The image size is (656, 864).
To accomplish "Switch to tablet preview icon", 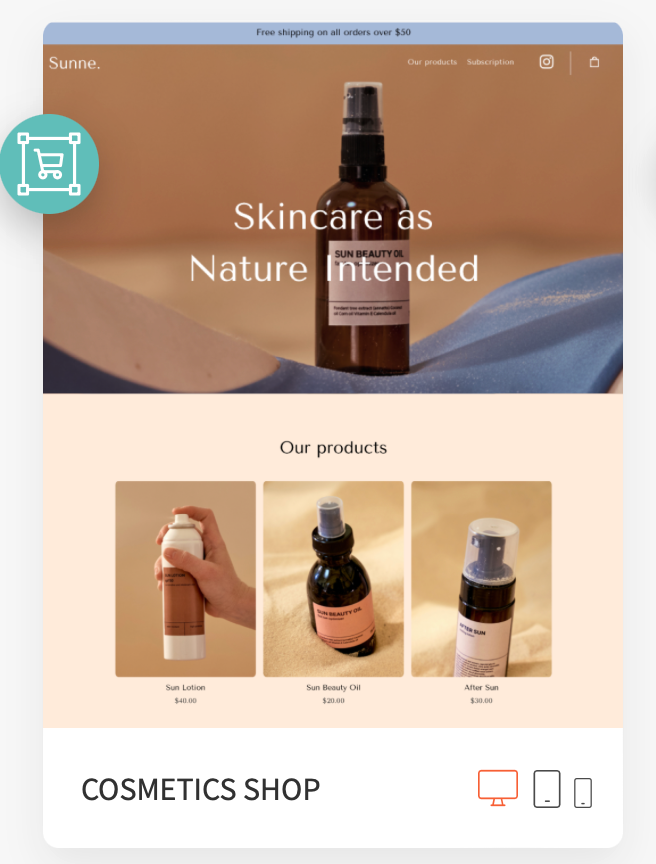I will point(546,789).
